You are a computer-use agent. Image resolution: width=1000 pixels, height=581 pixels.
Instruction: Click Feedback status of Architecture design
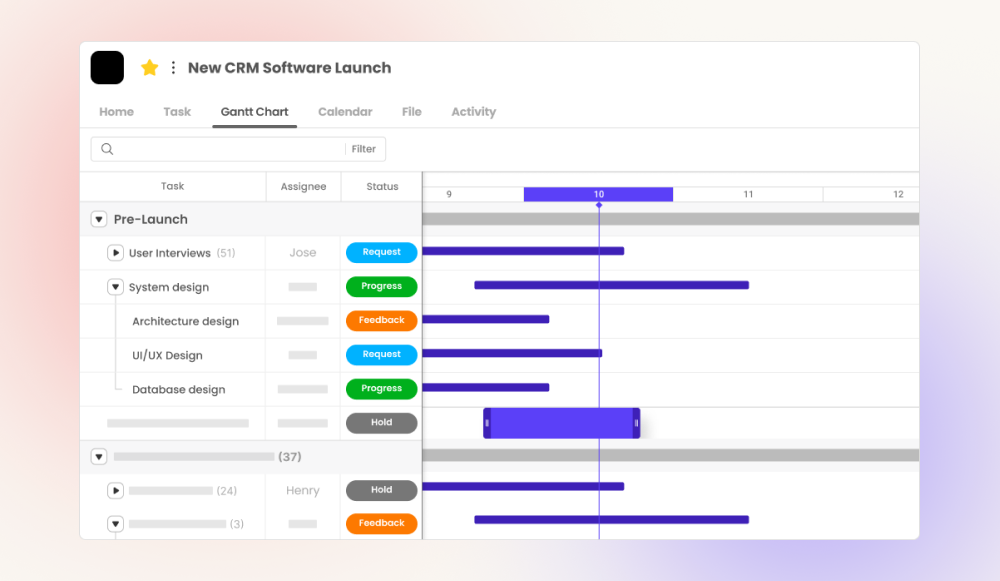coord(381,320)
